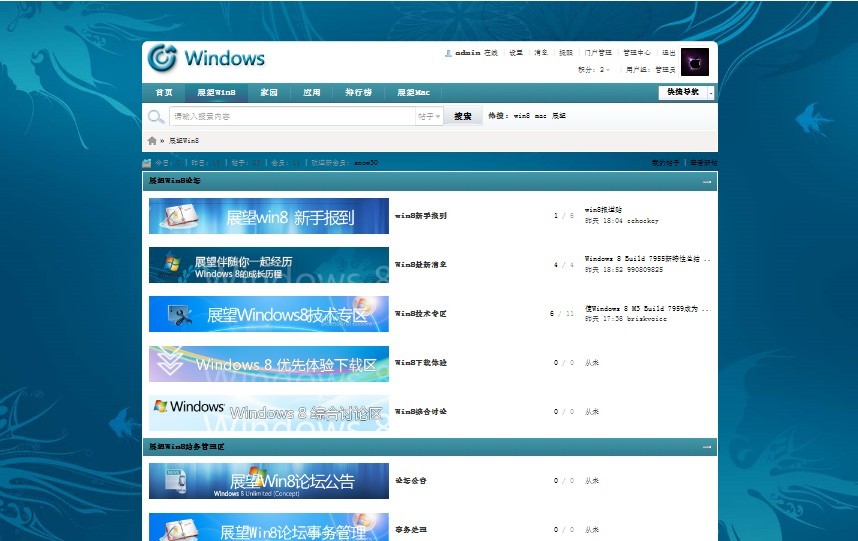Click the small user icon beside admin
Screen dimensions: 858x541
click(x=448, y=53)
